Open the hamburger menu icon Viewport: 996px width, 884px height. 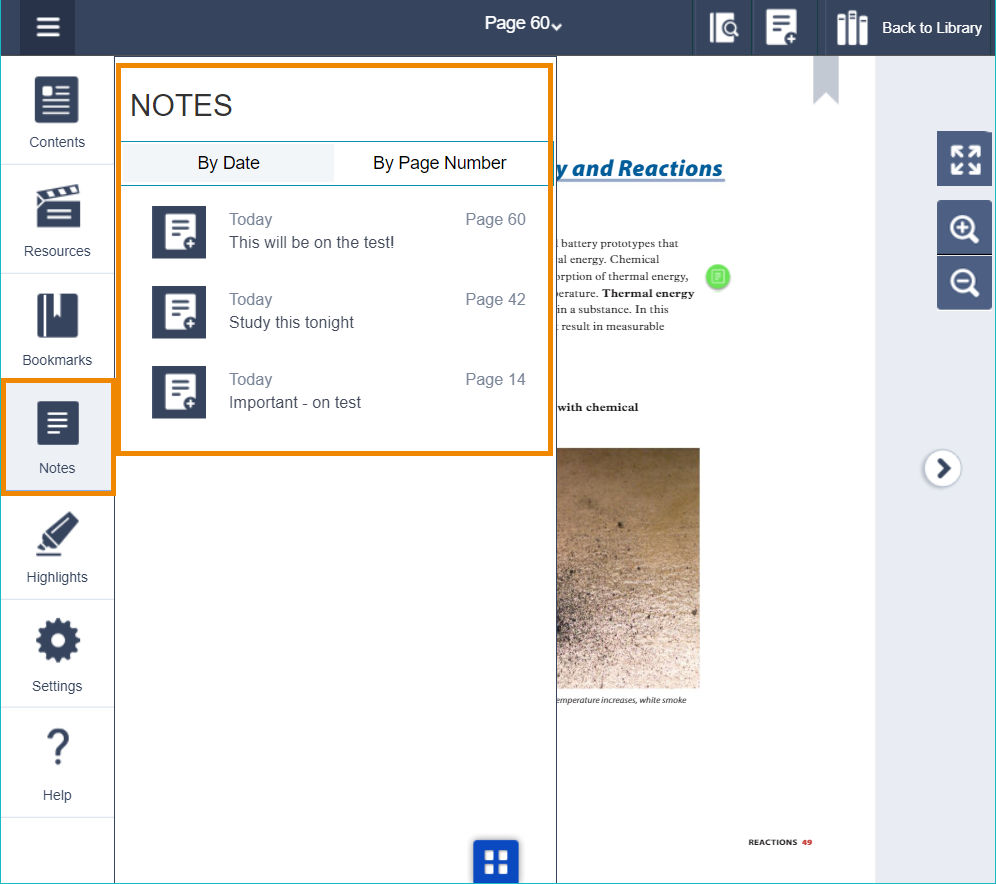point(48,27)
